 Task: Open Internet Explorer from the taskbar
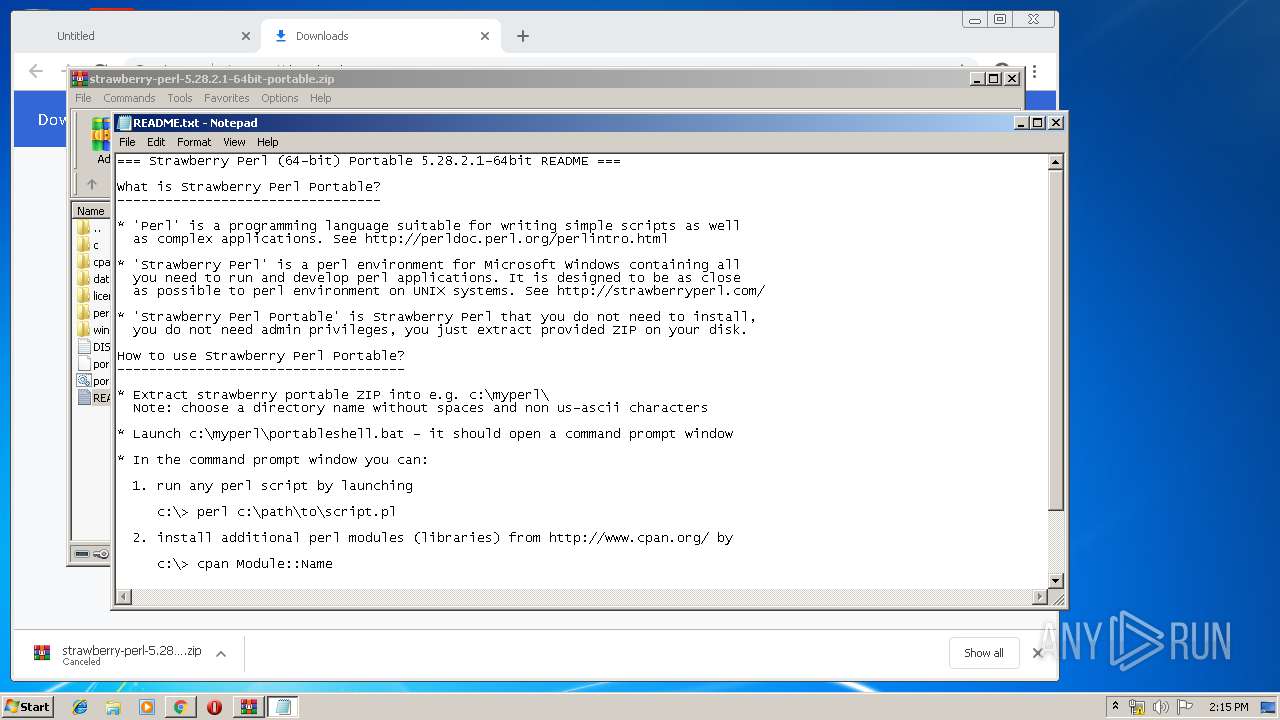pyautogui.click(x=80, y=707)
